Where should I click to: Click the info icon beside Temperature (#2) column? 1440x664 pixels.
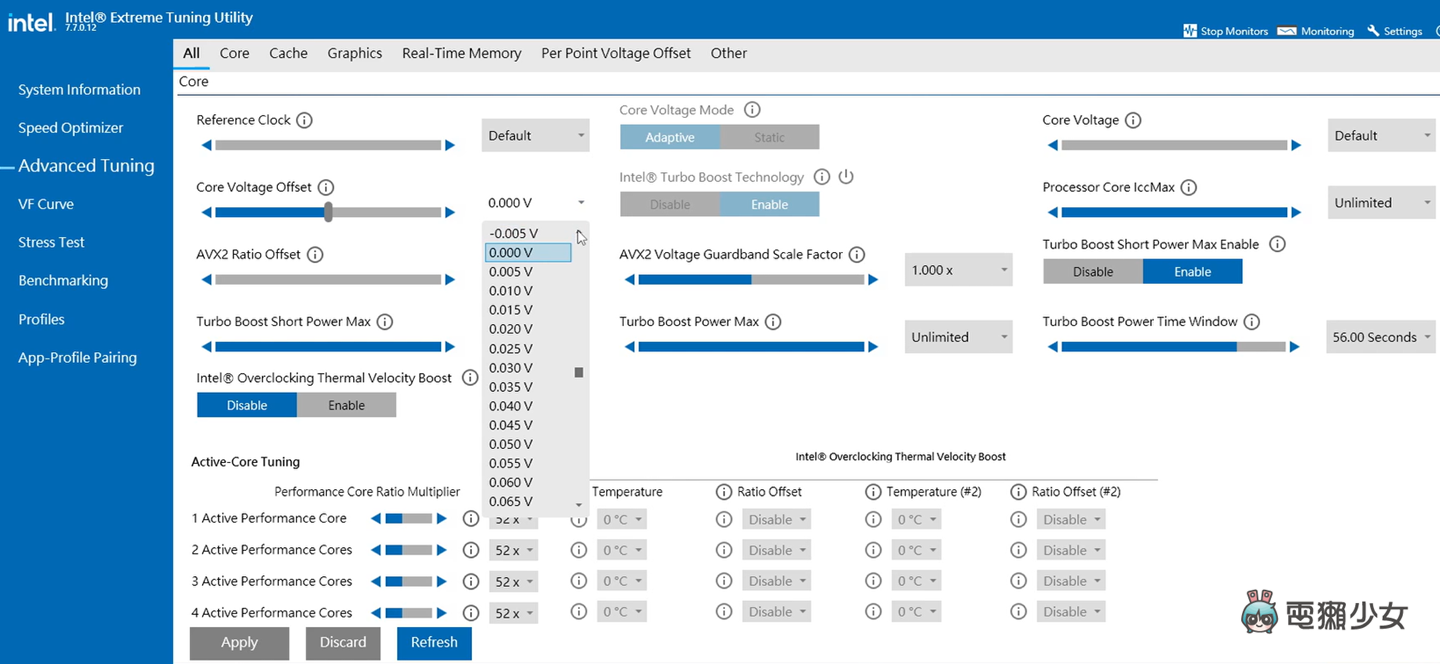click(x=873, y=492)
